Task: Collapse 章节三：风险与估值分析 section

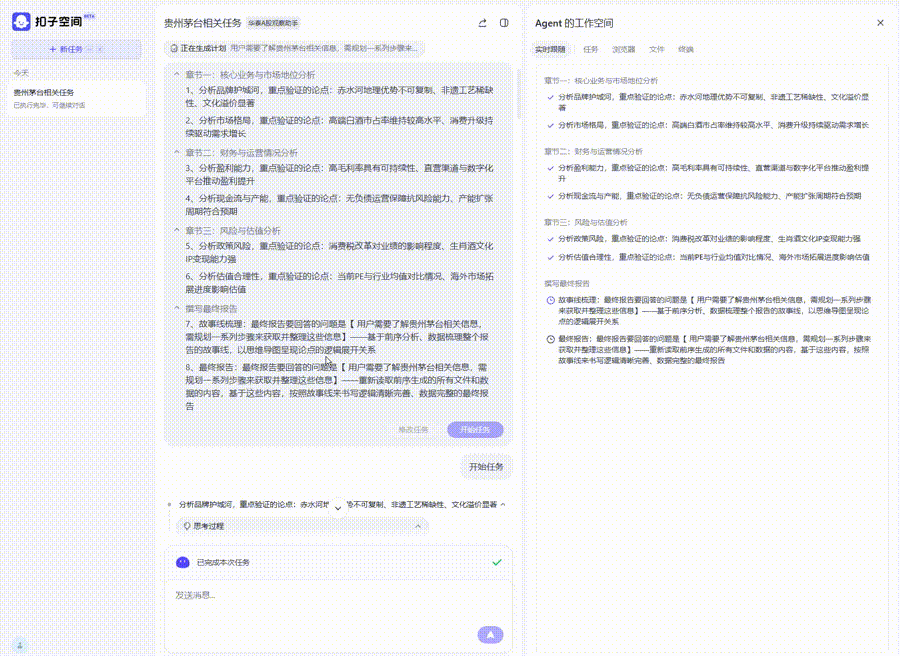Action: pyautogui.click(x=177, y=230)
